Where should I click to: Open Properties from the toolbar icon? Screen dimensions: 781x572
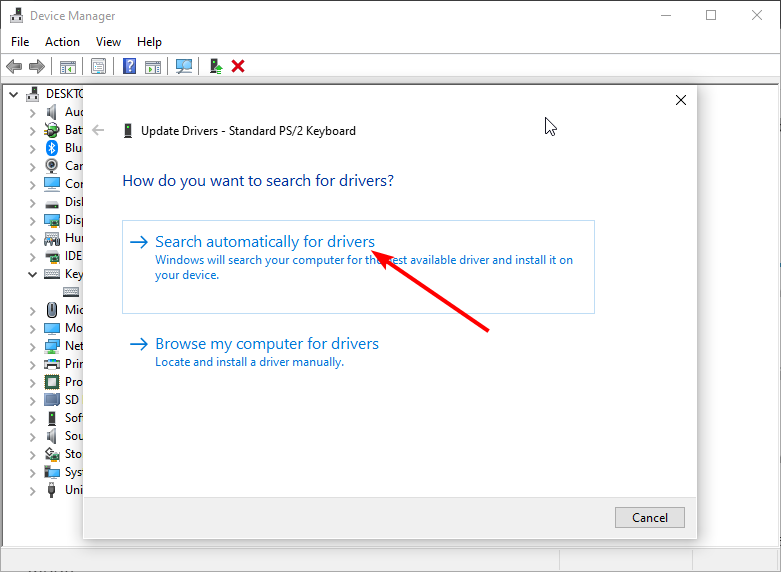(99, 66)
